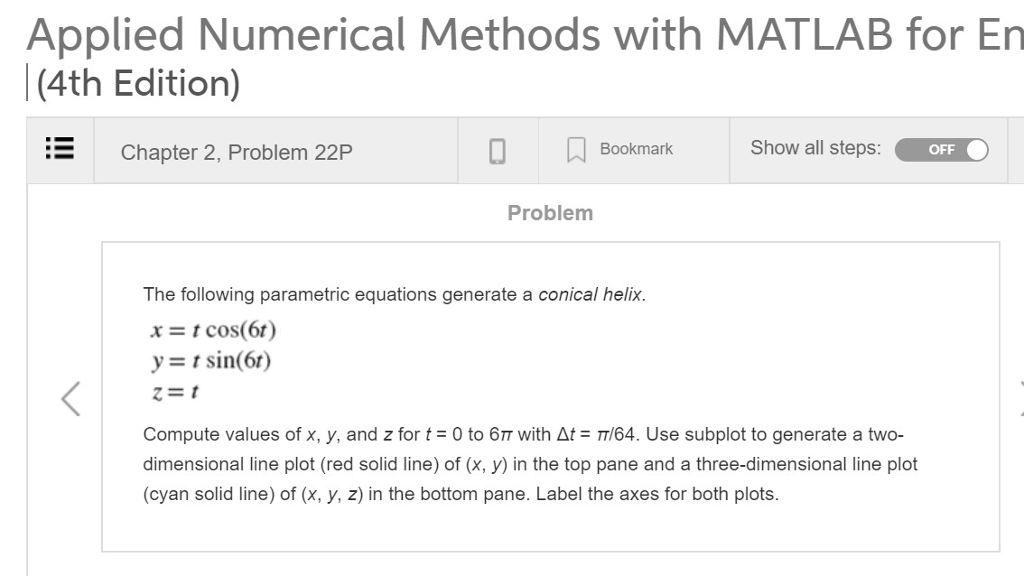Select the Problem section heading
This screenshot has height=576, width=1024.
(x=550, y=213)
